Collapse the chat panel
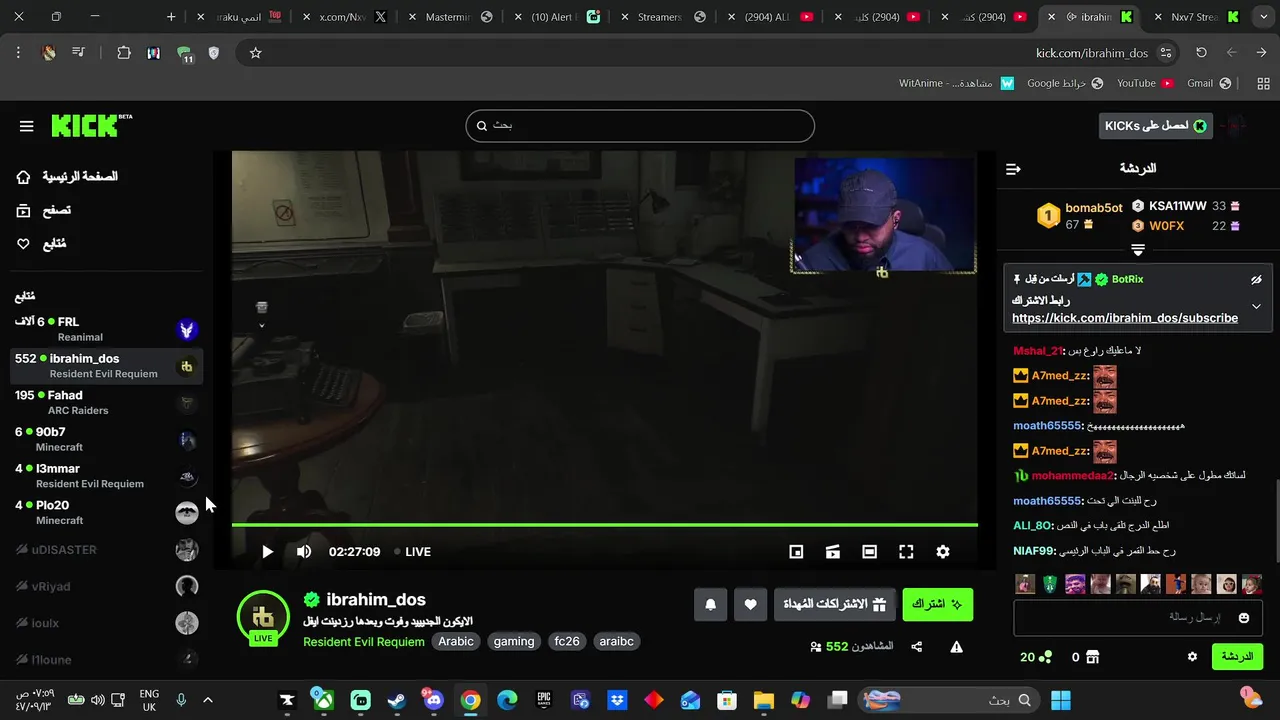This screenshot has height=720, width=1280. pos(1013,169)
